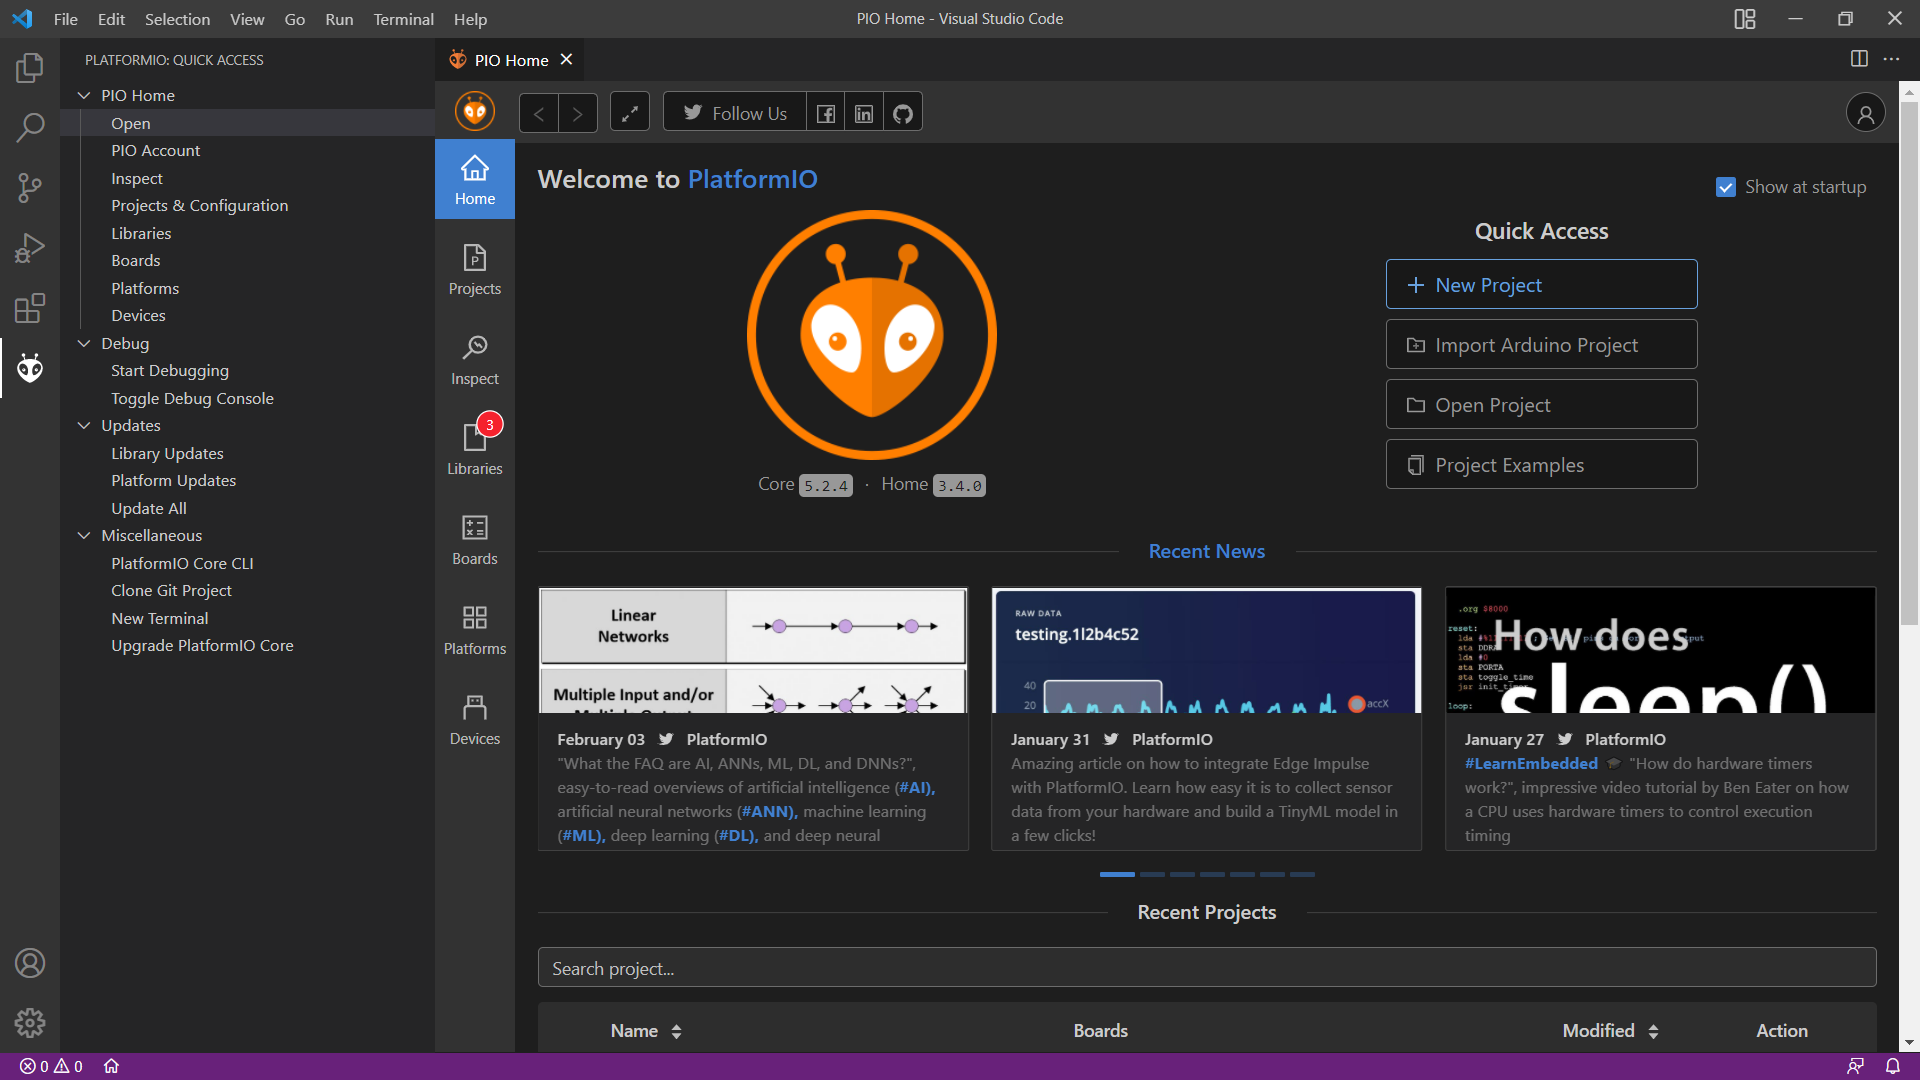Click the PlatformIO Home status bar icon

tap(112, 1066)
